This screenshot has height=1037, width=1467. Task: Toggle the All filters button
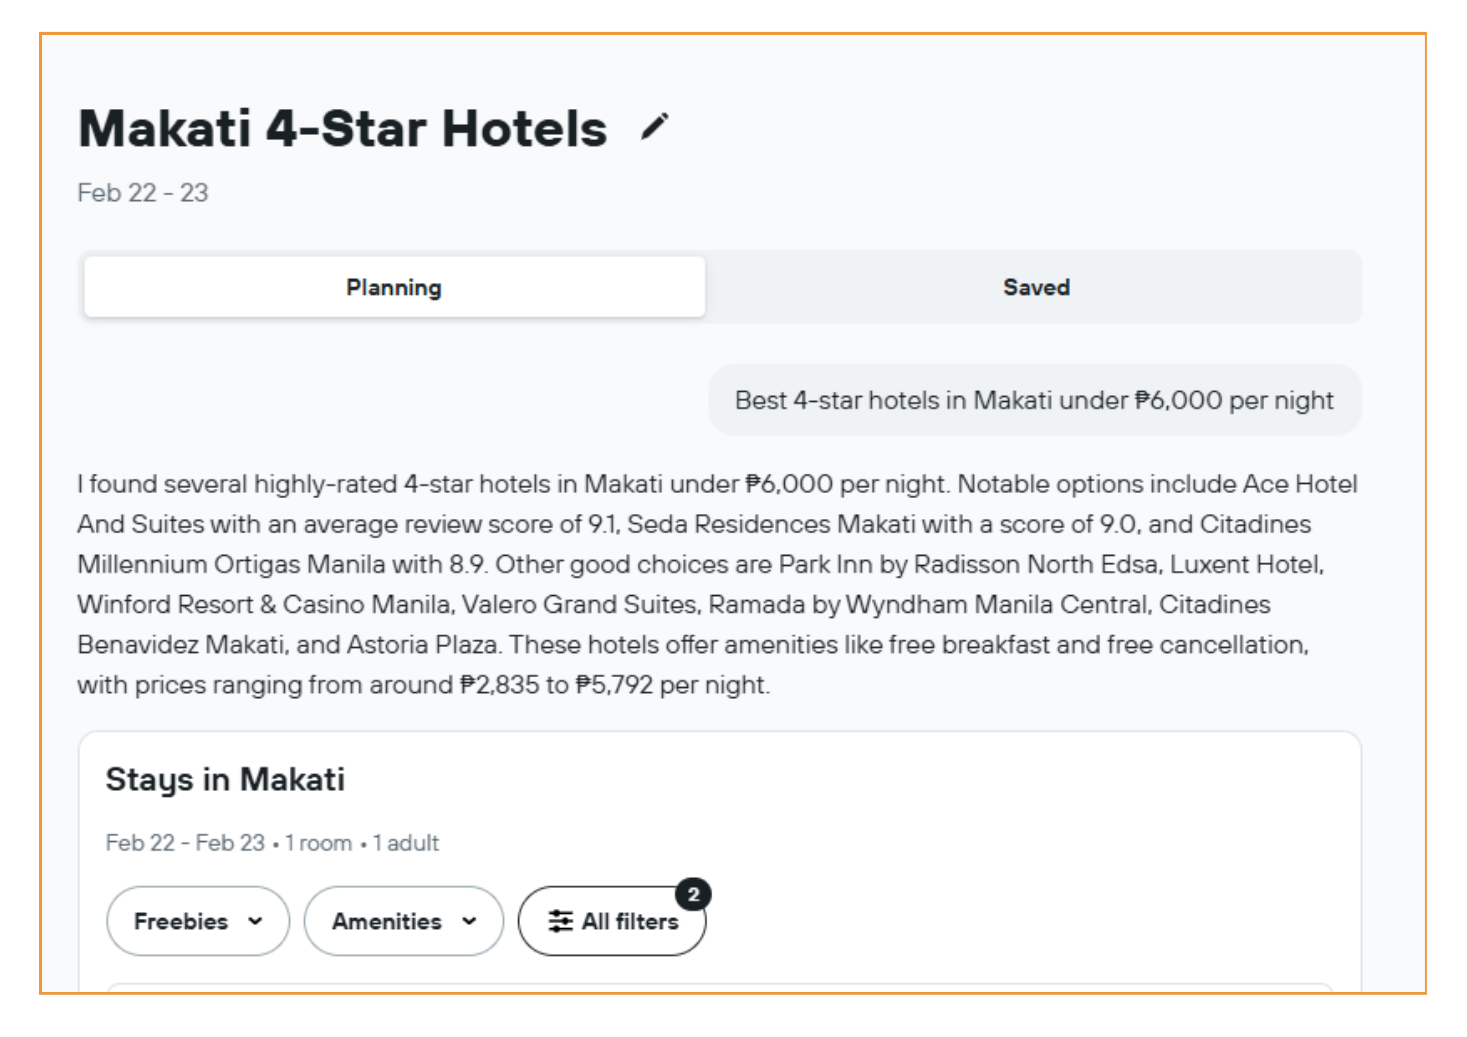[611, 921]
